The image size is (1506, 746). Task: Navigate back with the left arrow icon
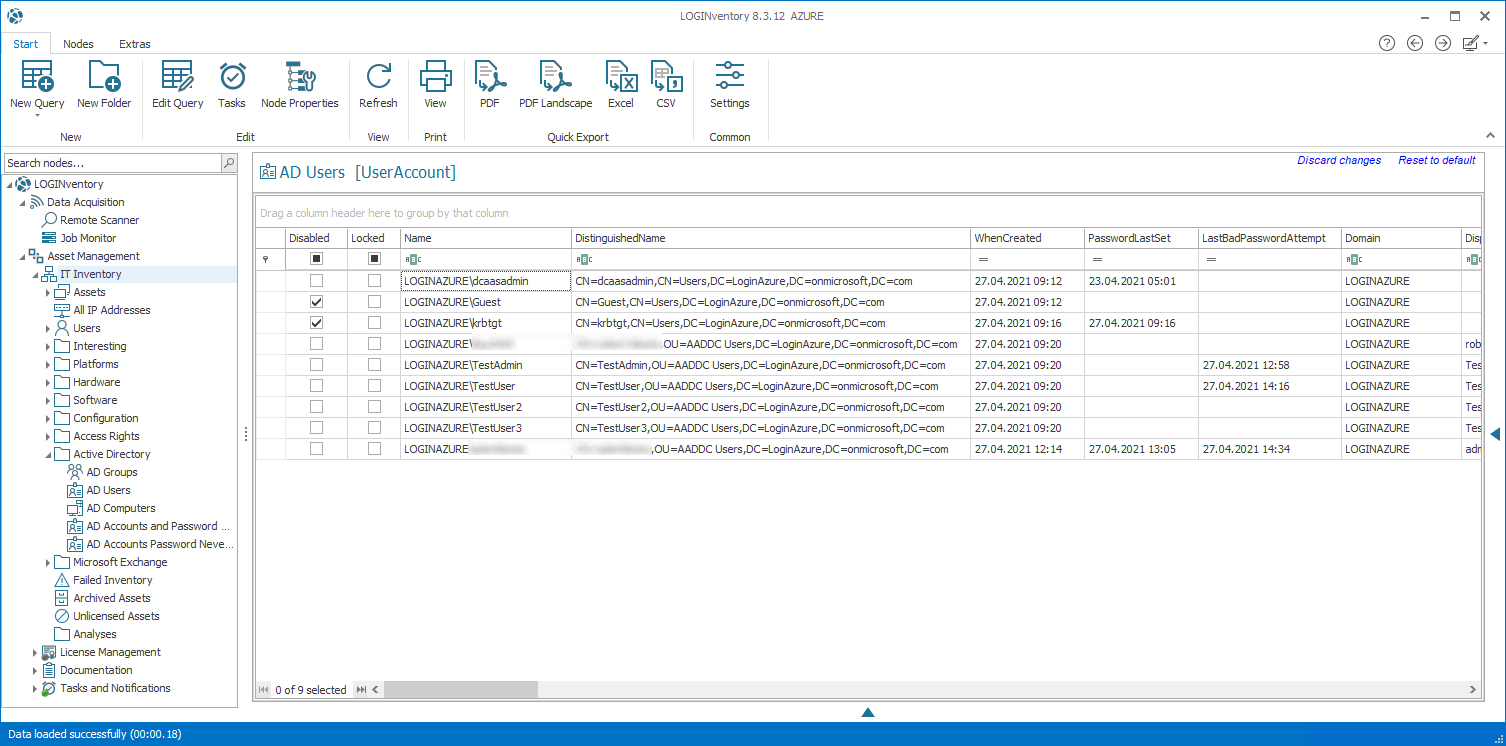pos(1415,43)
